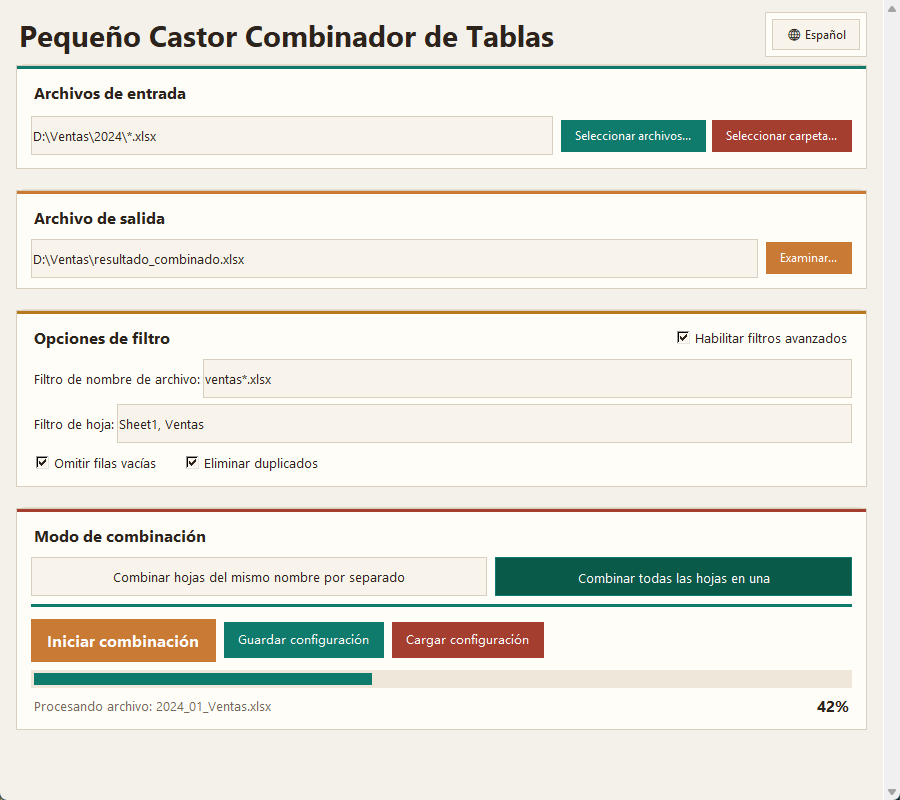
Task: Click the Archivos de entrada heading
Action: click(x=110, y=94)
